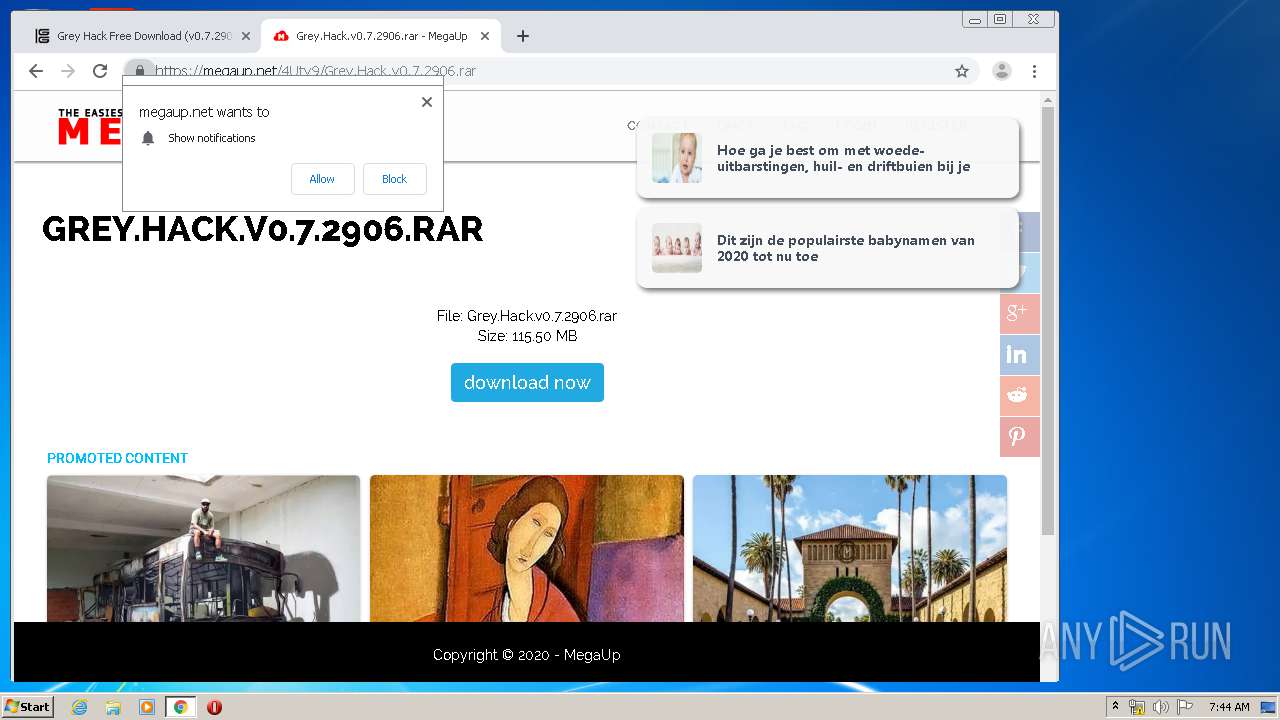Click the network tray icon
The image size is (1280, 720).
[1137, 707]
